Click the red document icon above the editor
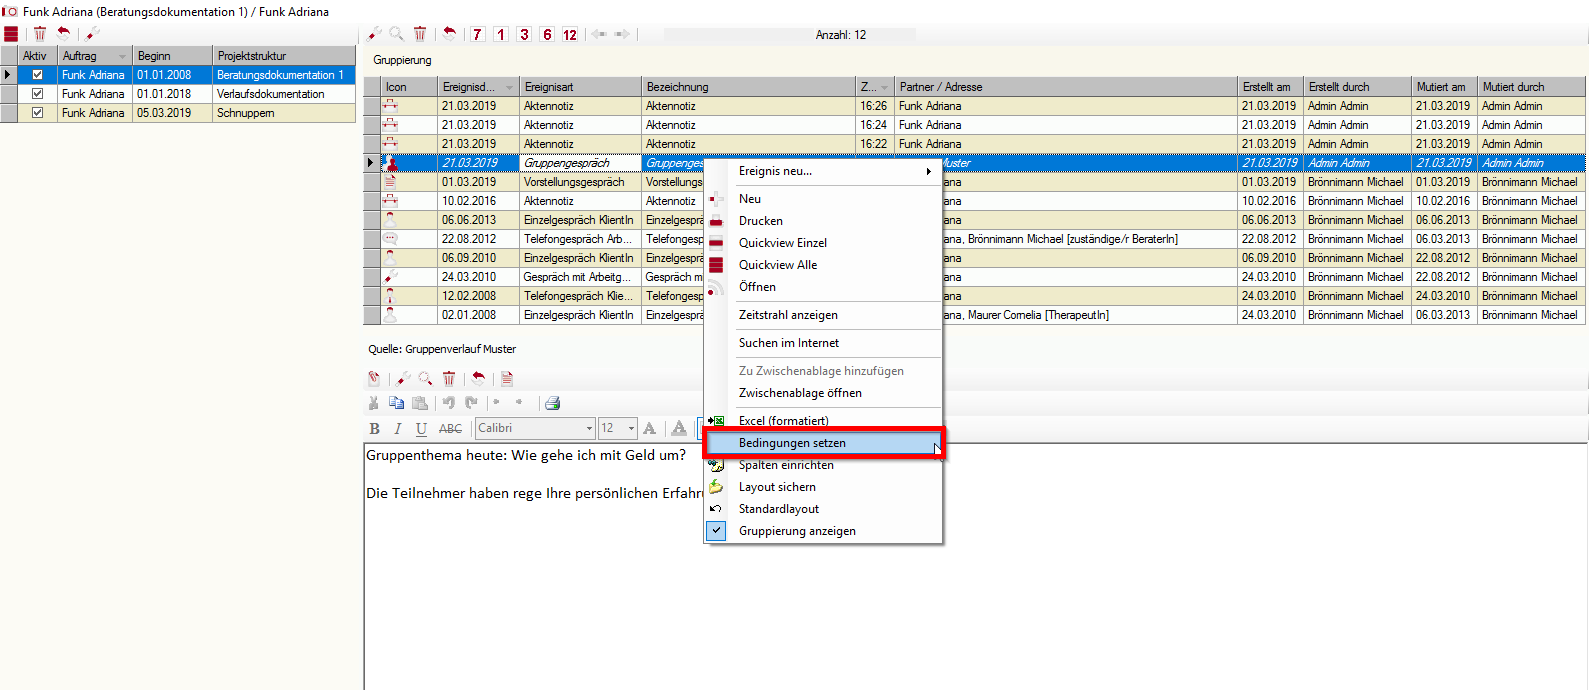The height and width of the screenshot is (690, 1589). click(x=507, y=378)
